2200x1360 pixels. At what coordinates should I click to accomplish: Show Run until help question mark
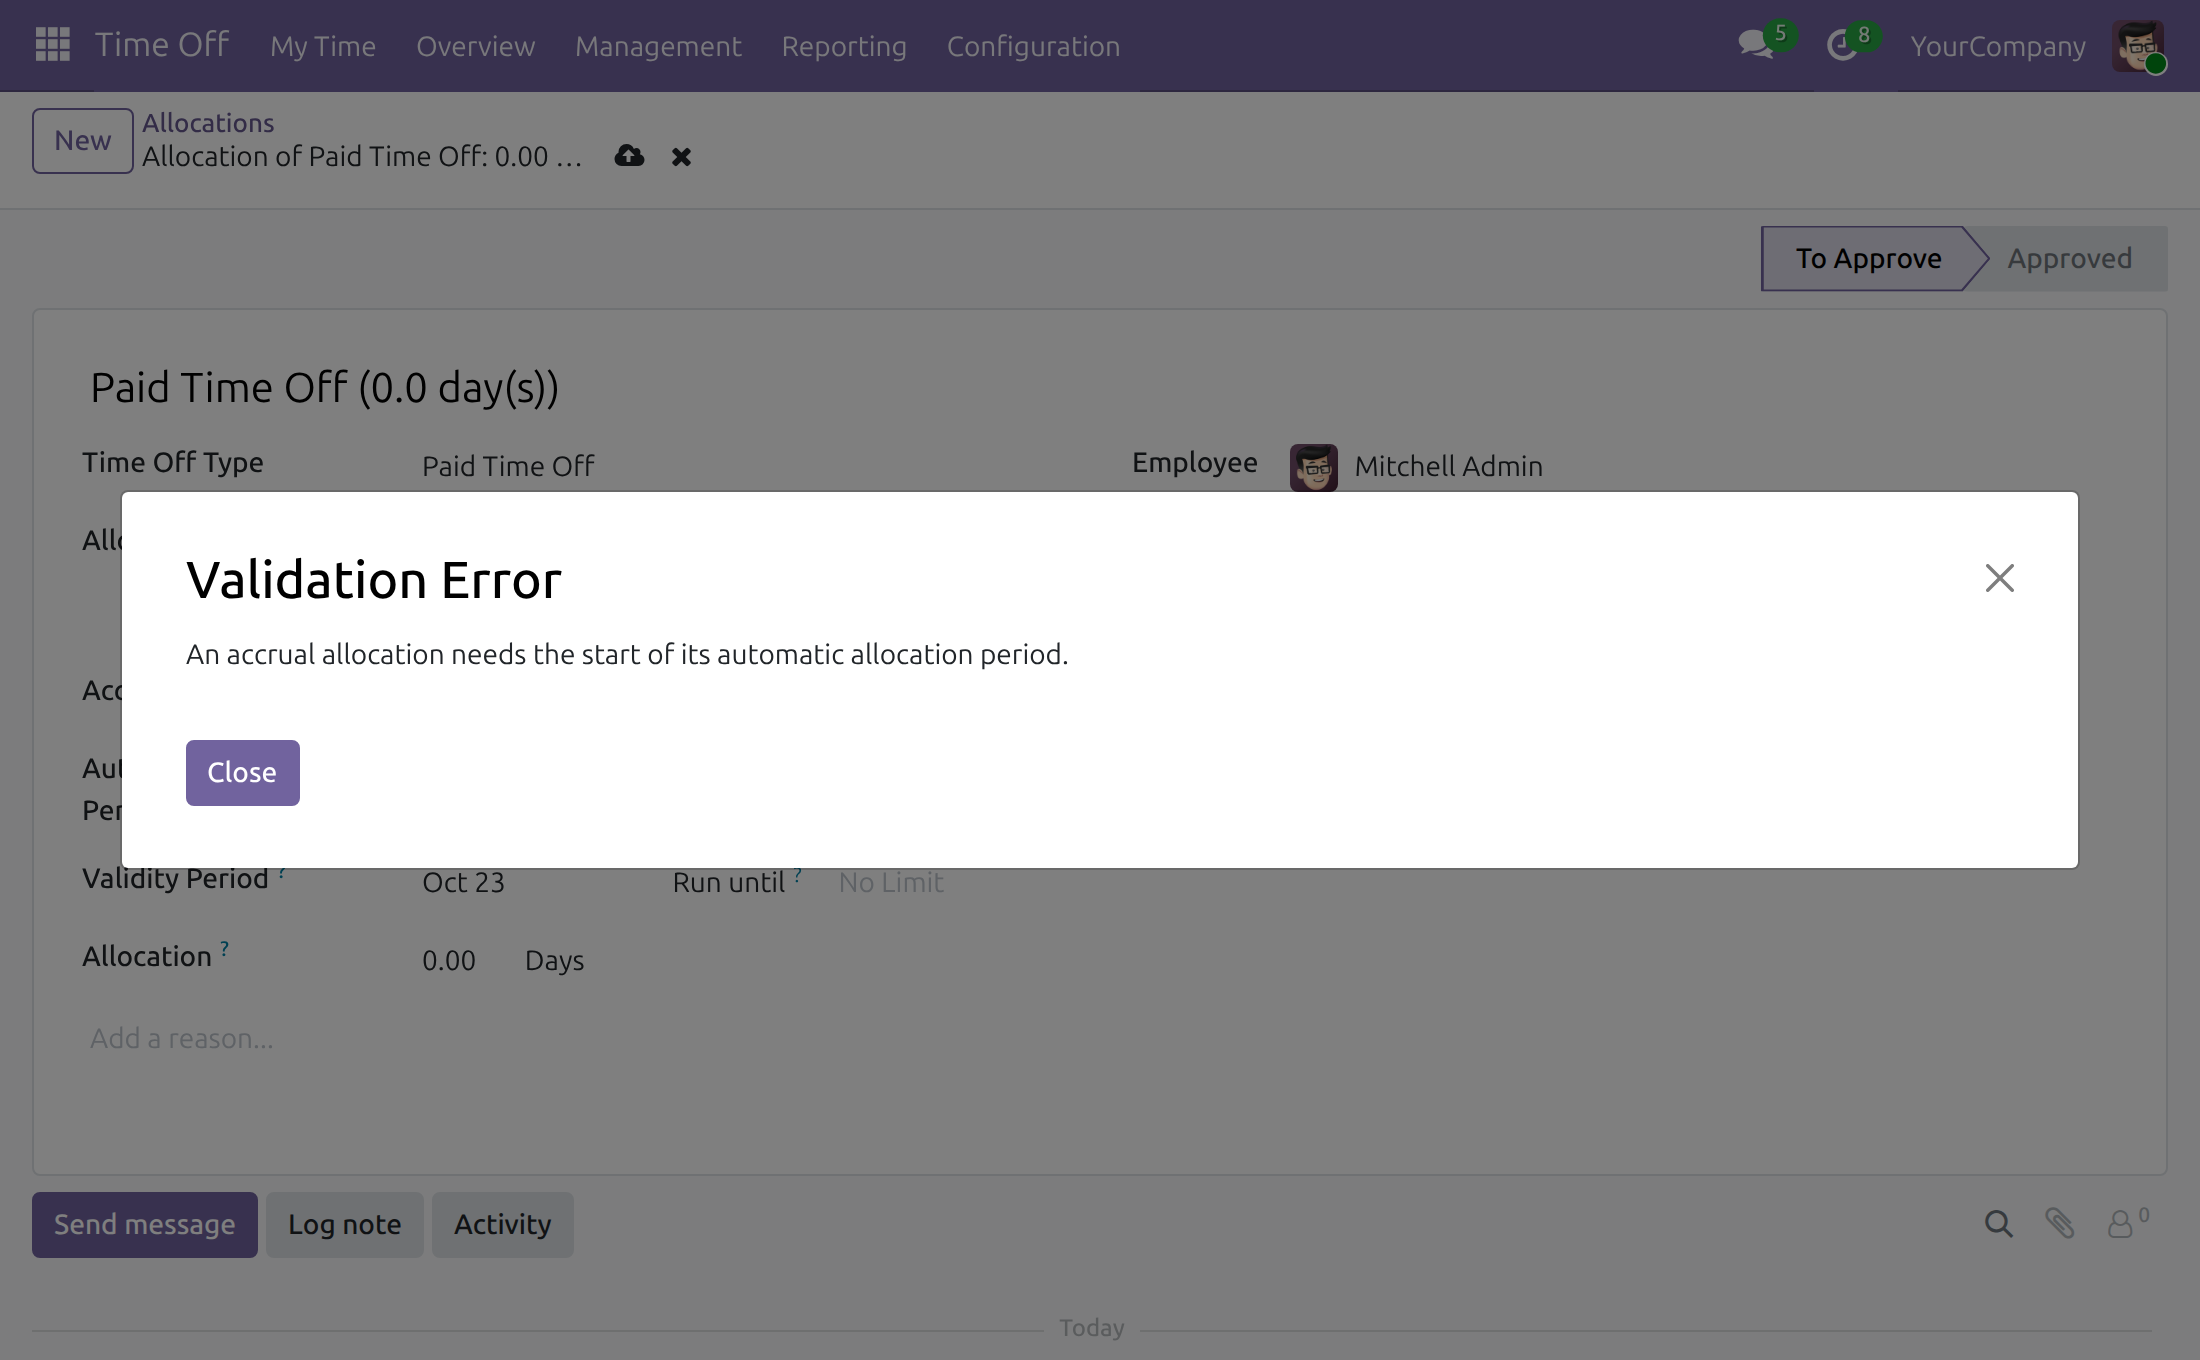click(x=798, y=876)
